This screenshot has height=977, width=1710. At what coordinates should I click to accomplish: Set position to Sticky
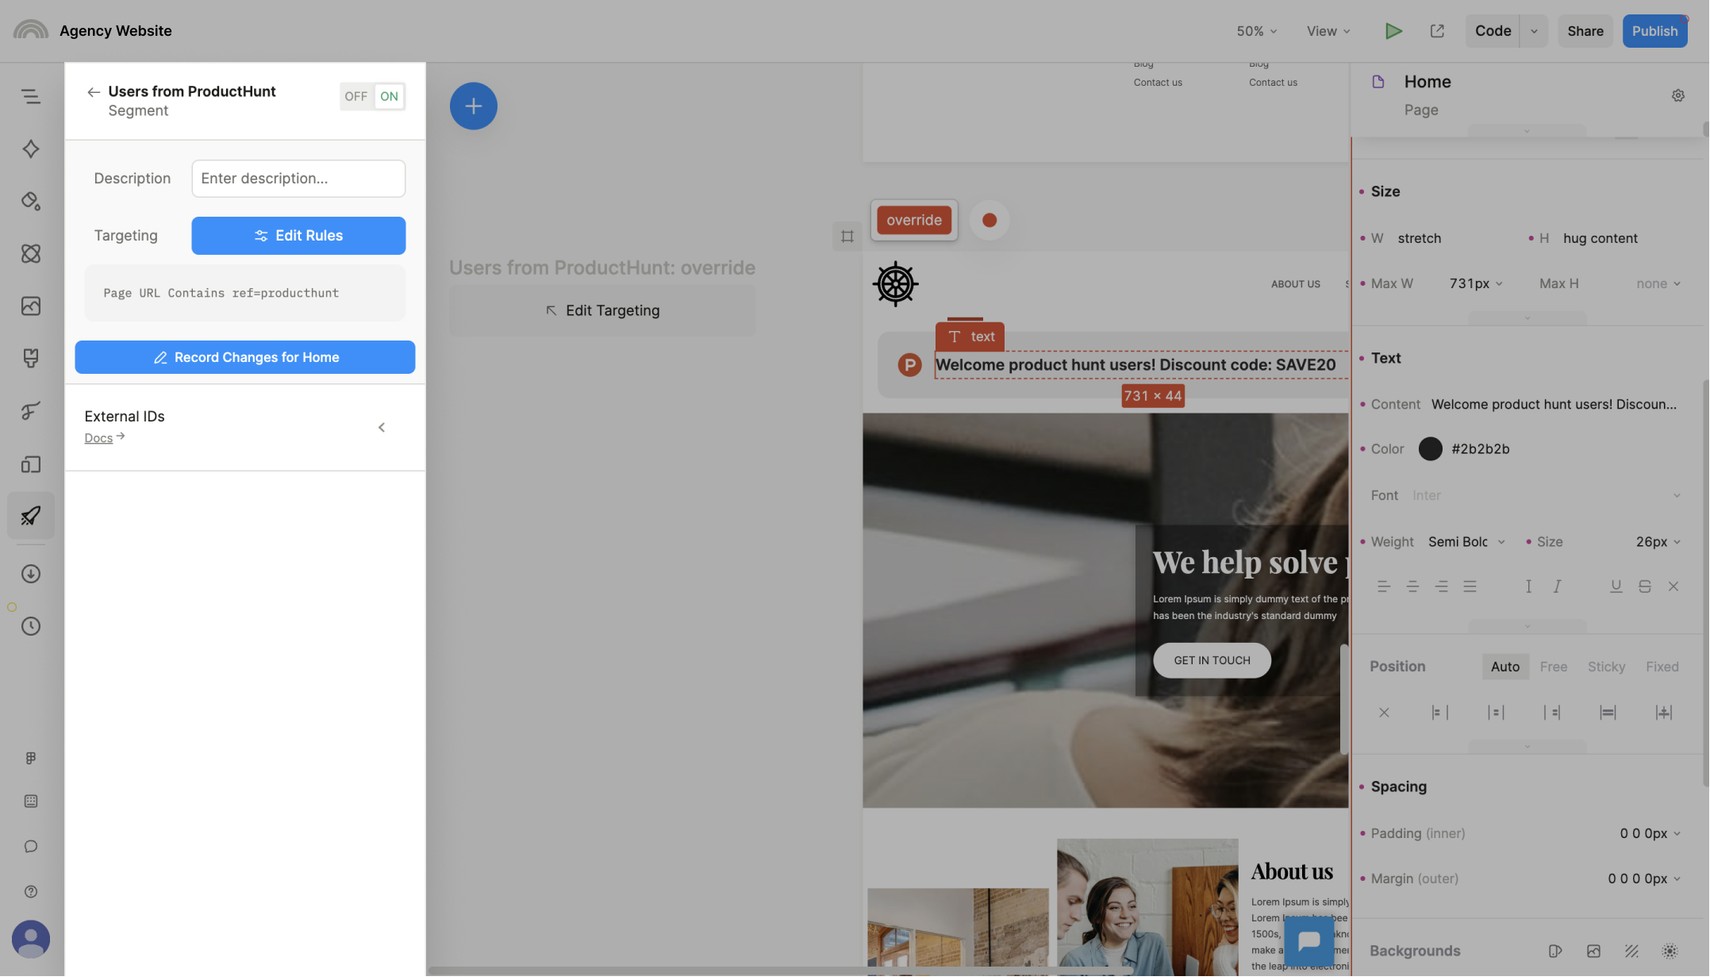(1606, 667)
